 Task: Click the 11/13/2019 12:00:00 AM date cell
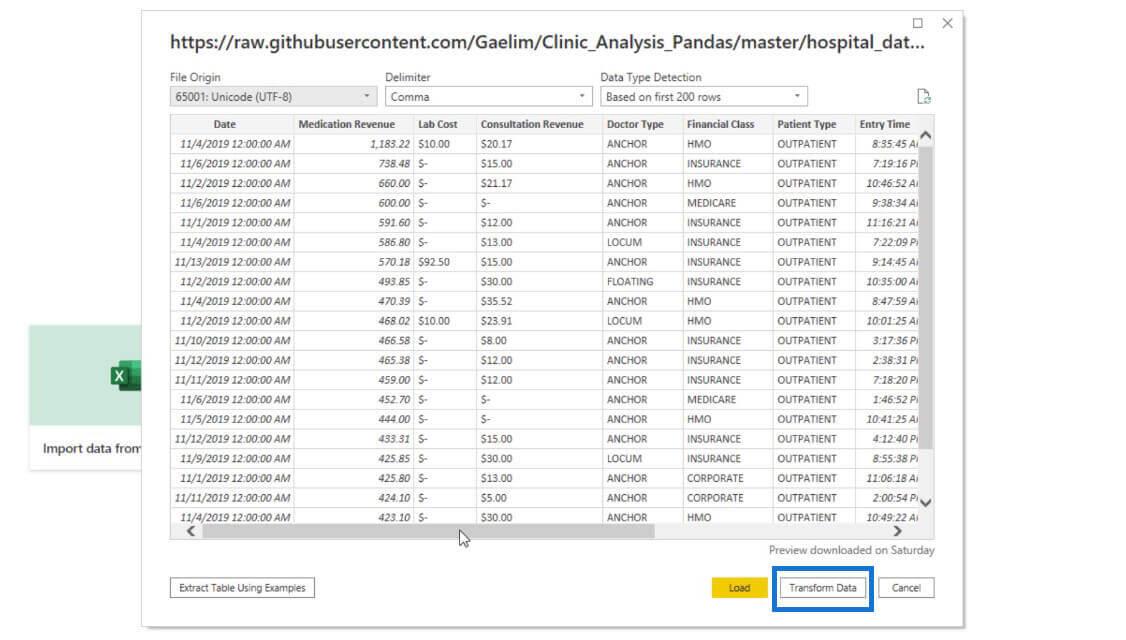coord(232,262)
